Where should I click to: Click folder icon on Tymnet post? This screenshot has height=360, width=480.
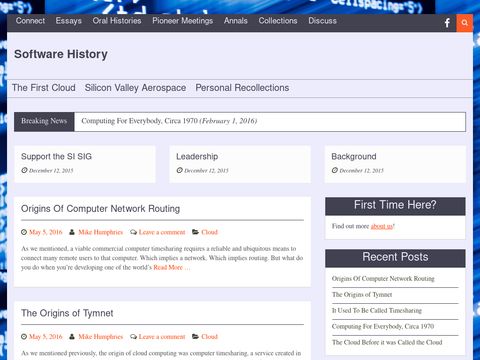(196, 337)
